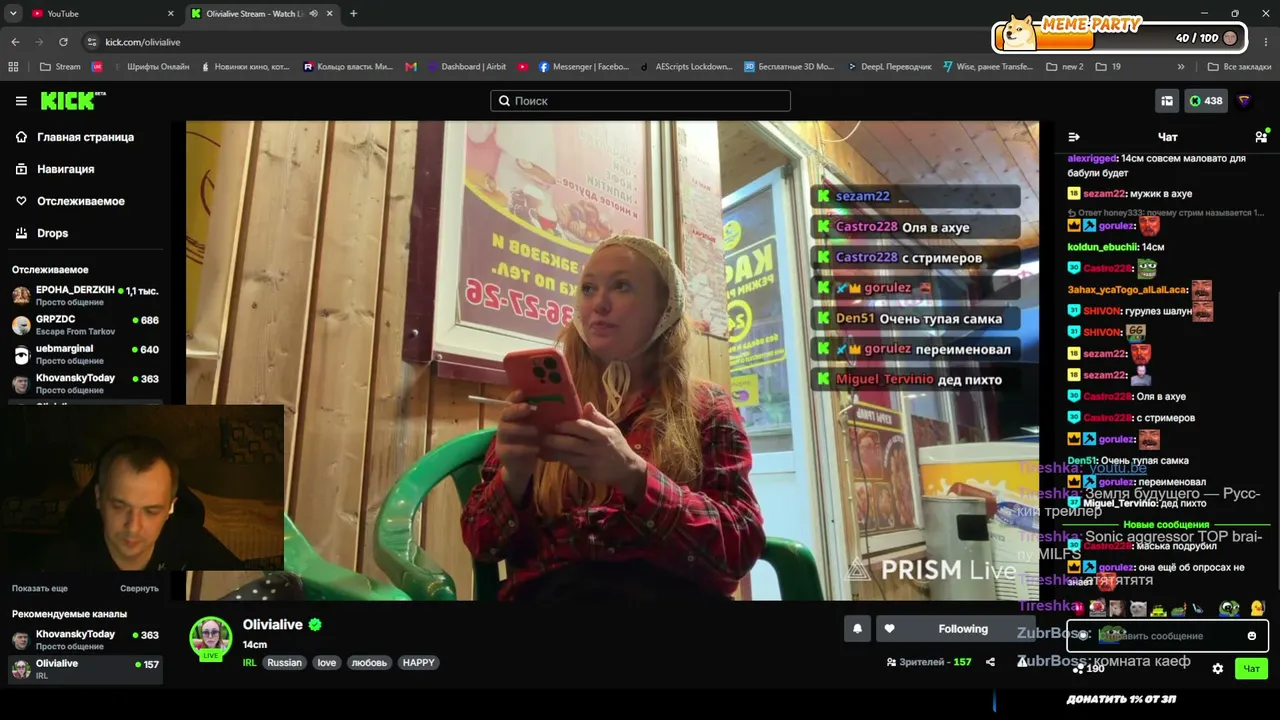The image size is (1280, 720).
Task: Mute the Olivialive tab audio icon
Action: [x=313, y=14]
